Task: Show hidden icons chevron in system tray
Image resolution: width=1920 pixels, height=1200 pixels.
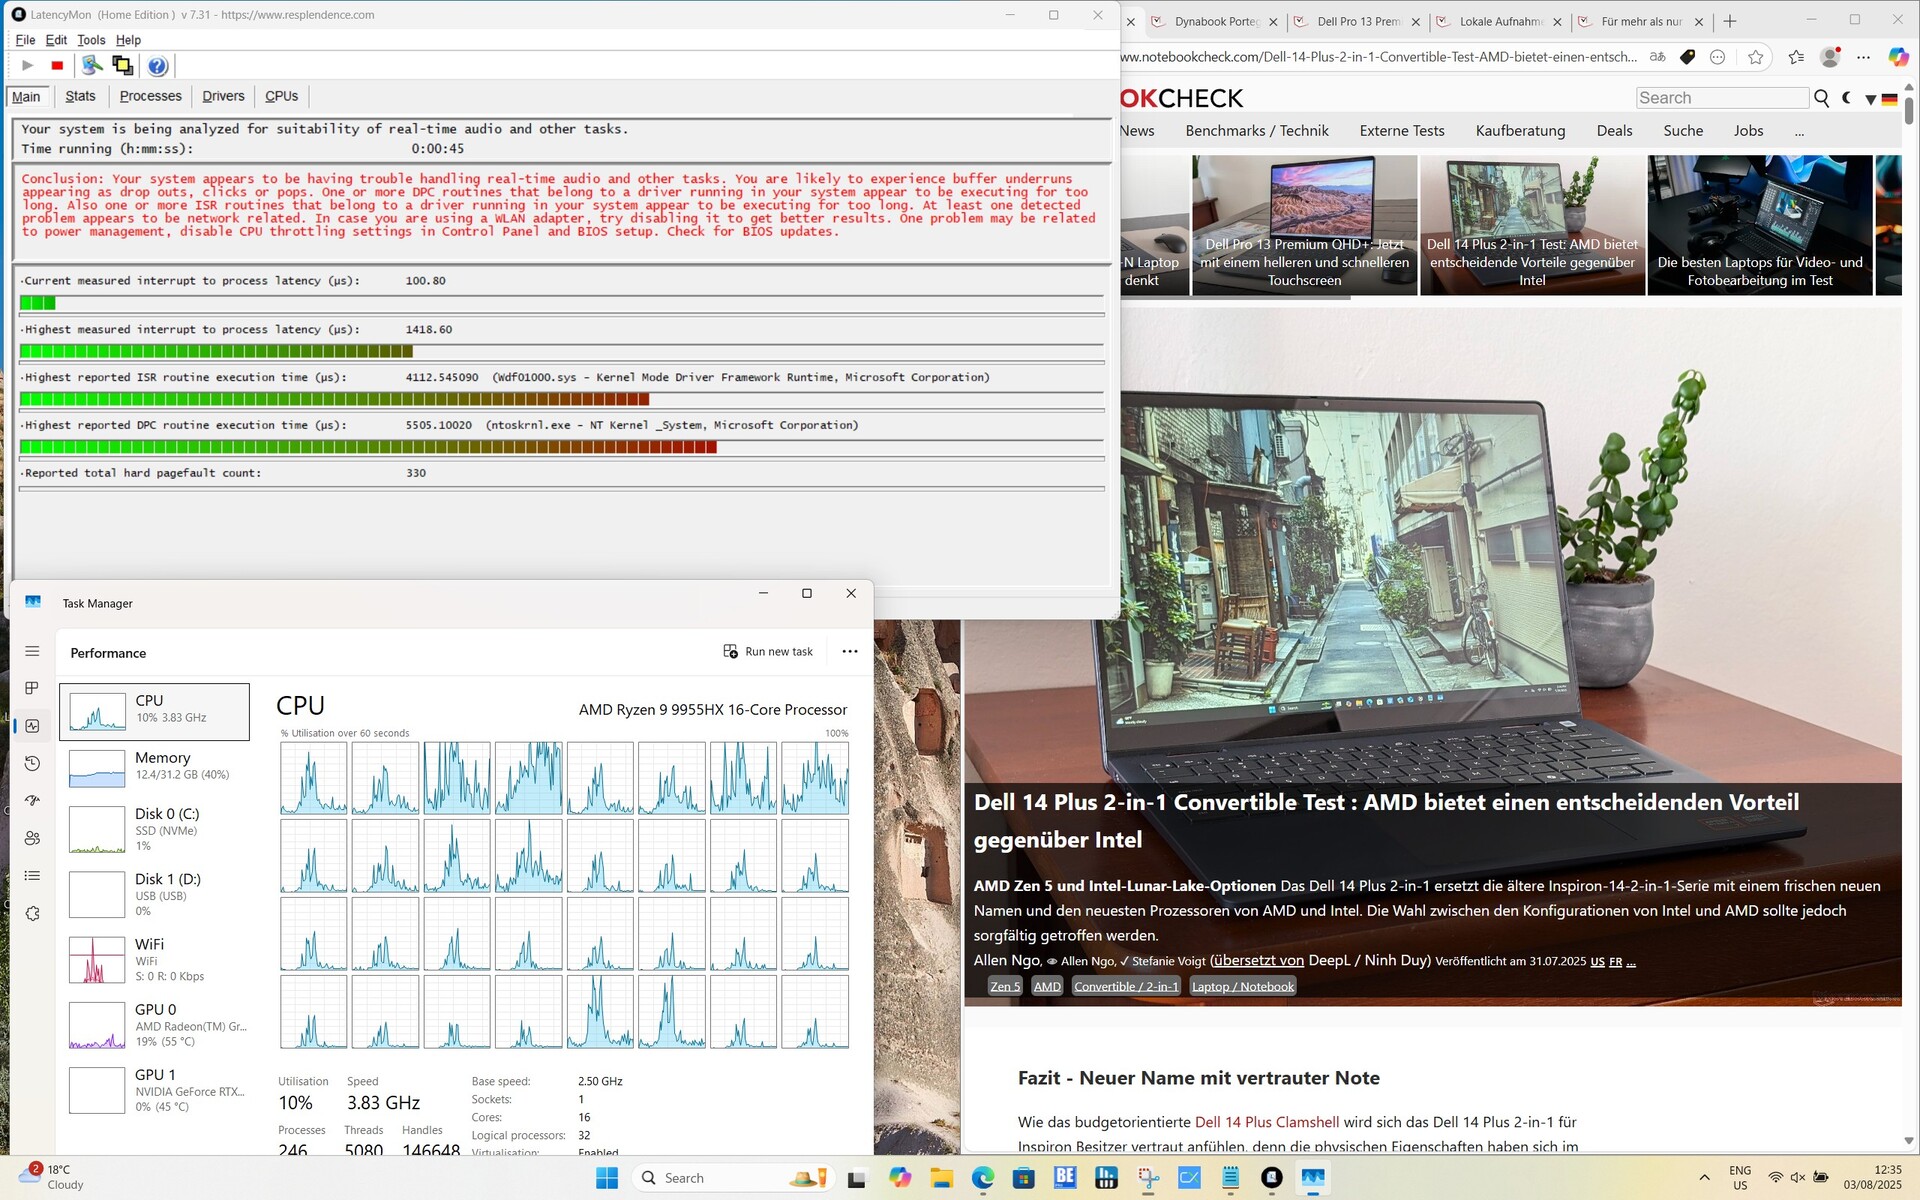Action: click(x=1704, y=1178)
